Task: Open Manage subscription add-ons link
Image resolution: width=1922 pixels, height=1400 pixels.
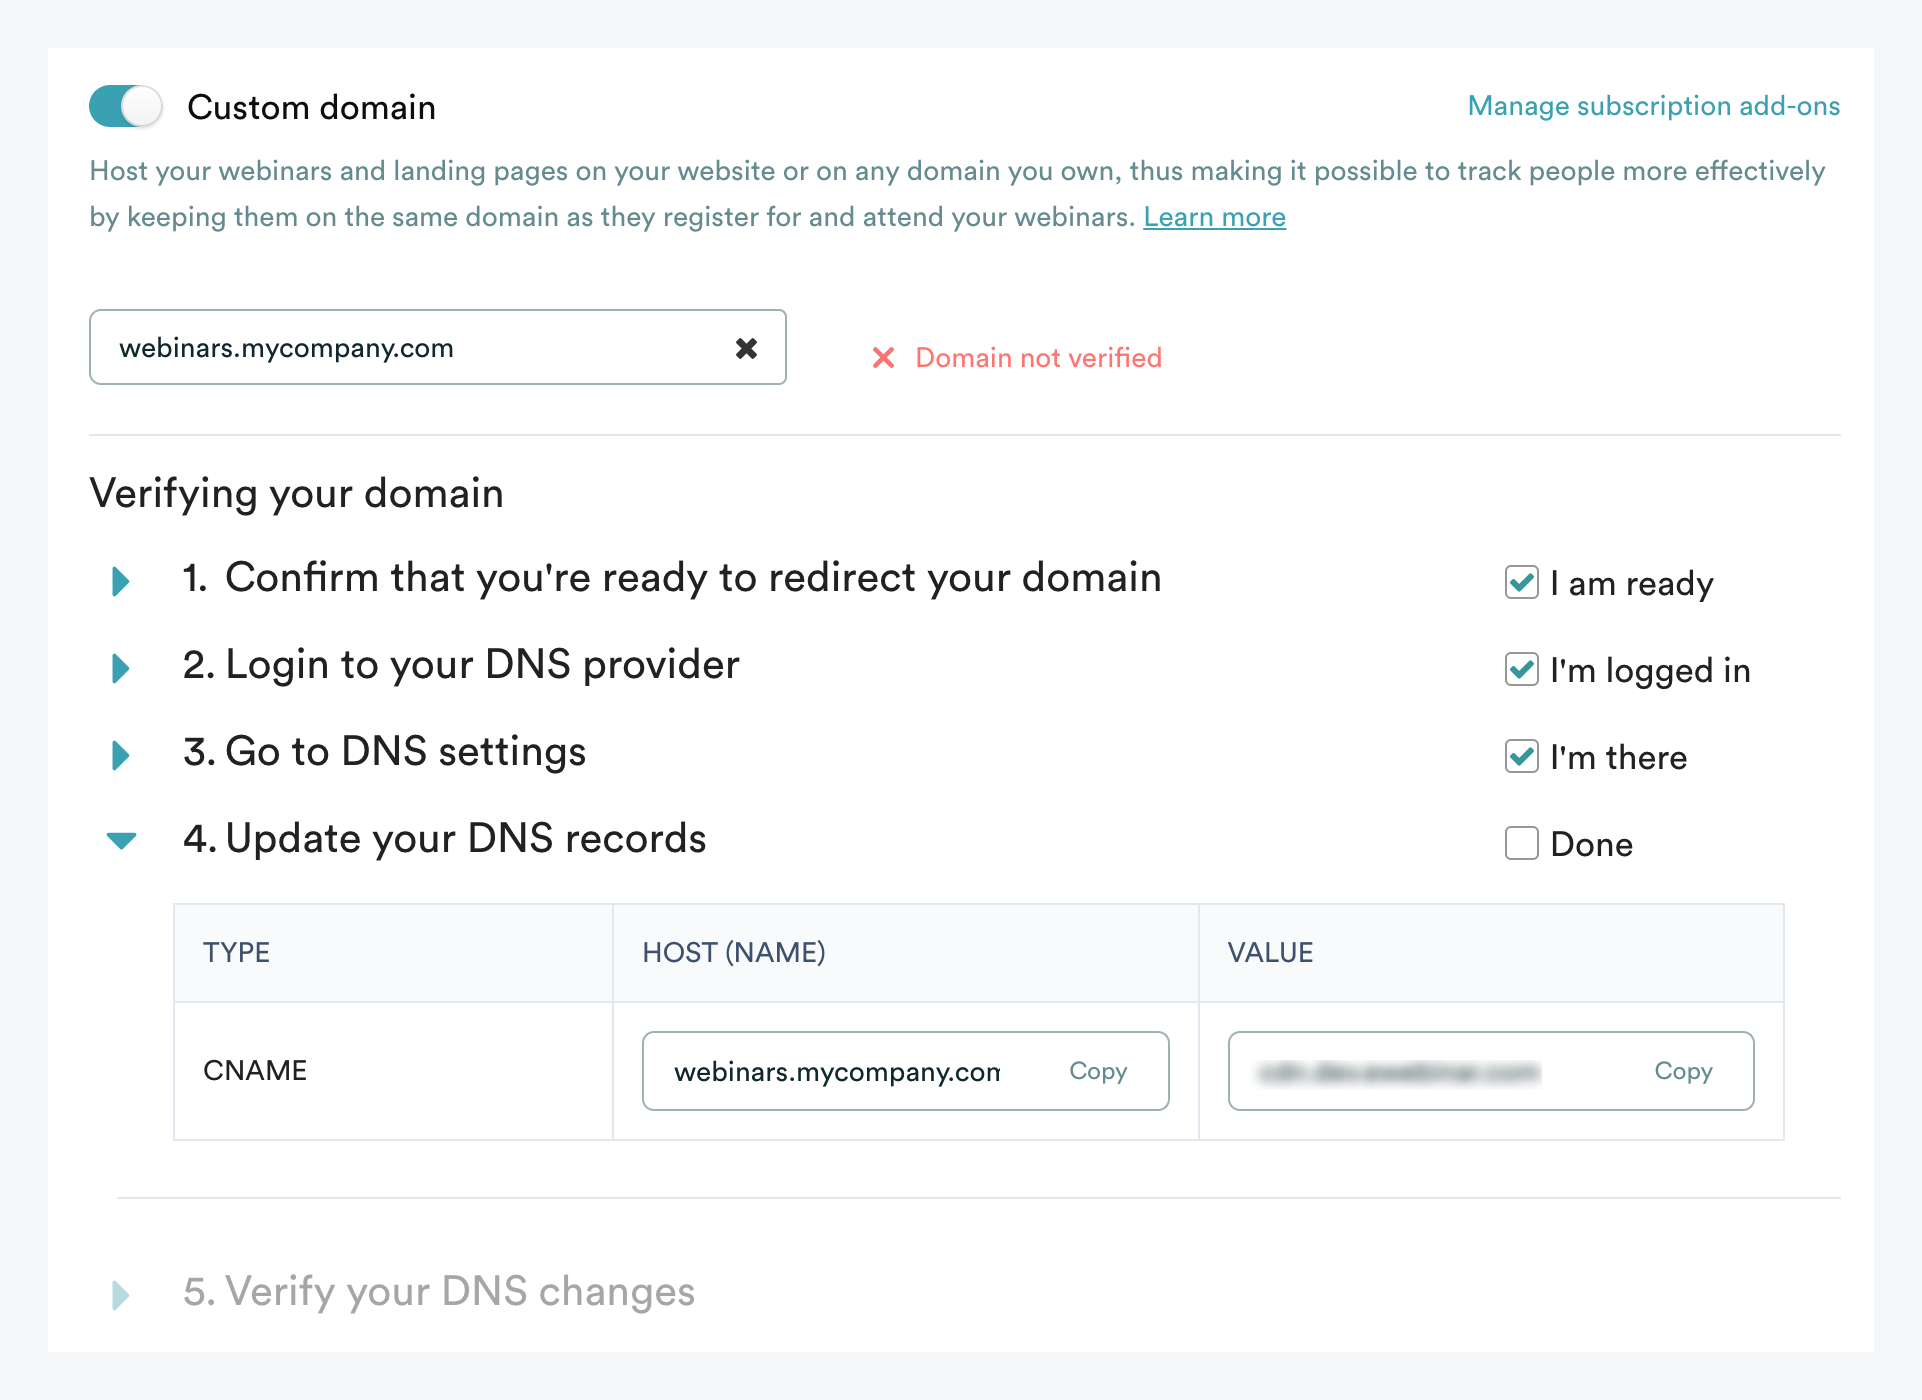Action: (1653, 106)
